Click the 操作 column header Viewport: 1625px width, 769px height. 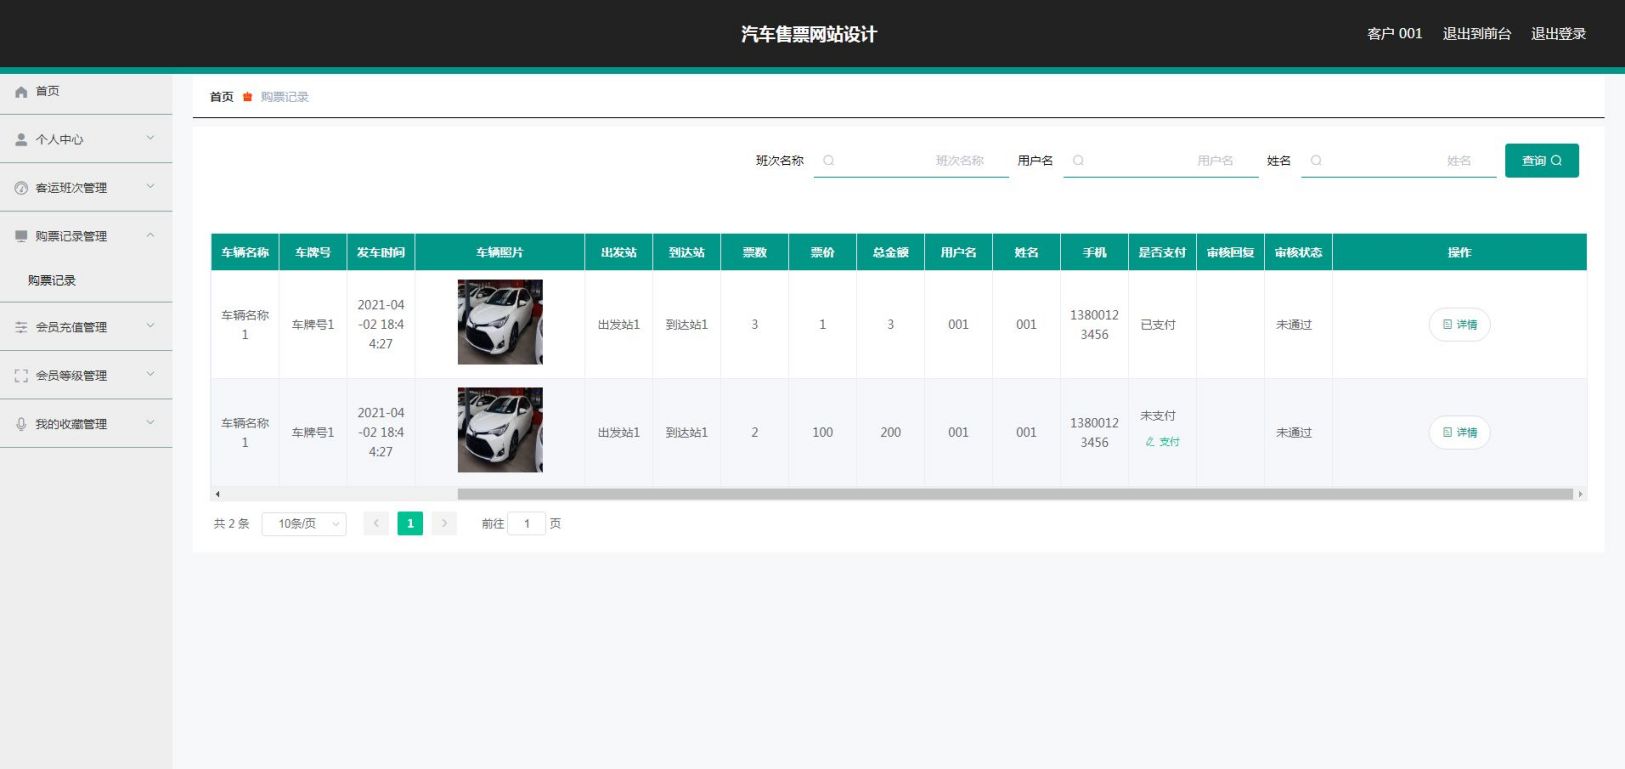(x=1459, y=252)
